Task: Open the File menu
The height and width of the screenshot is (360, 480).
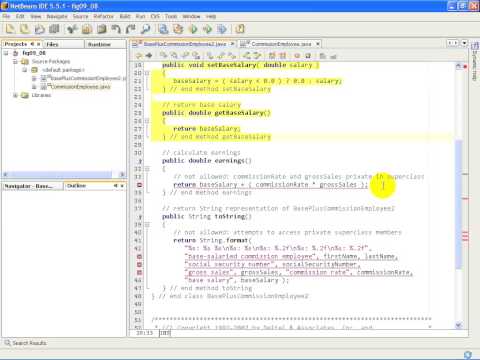Action: point(6,16)
